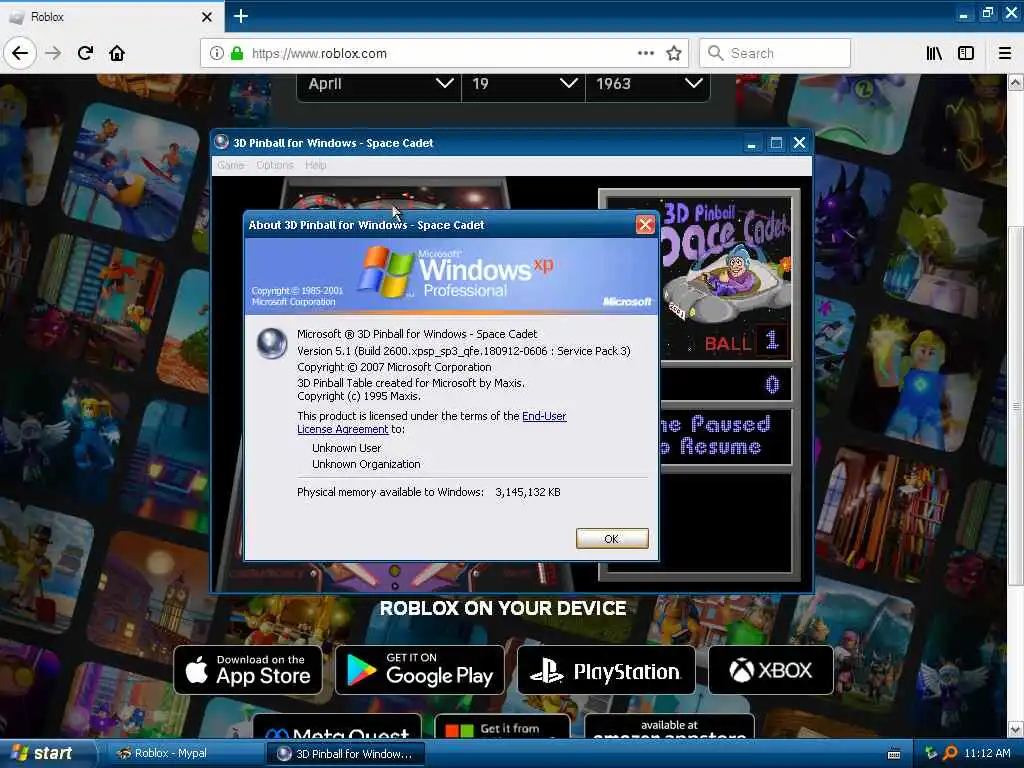Click the pinball ball icon in About dialog

(272, 343)
